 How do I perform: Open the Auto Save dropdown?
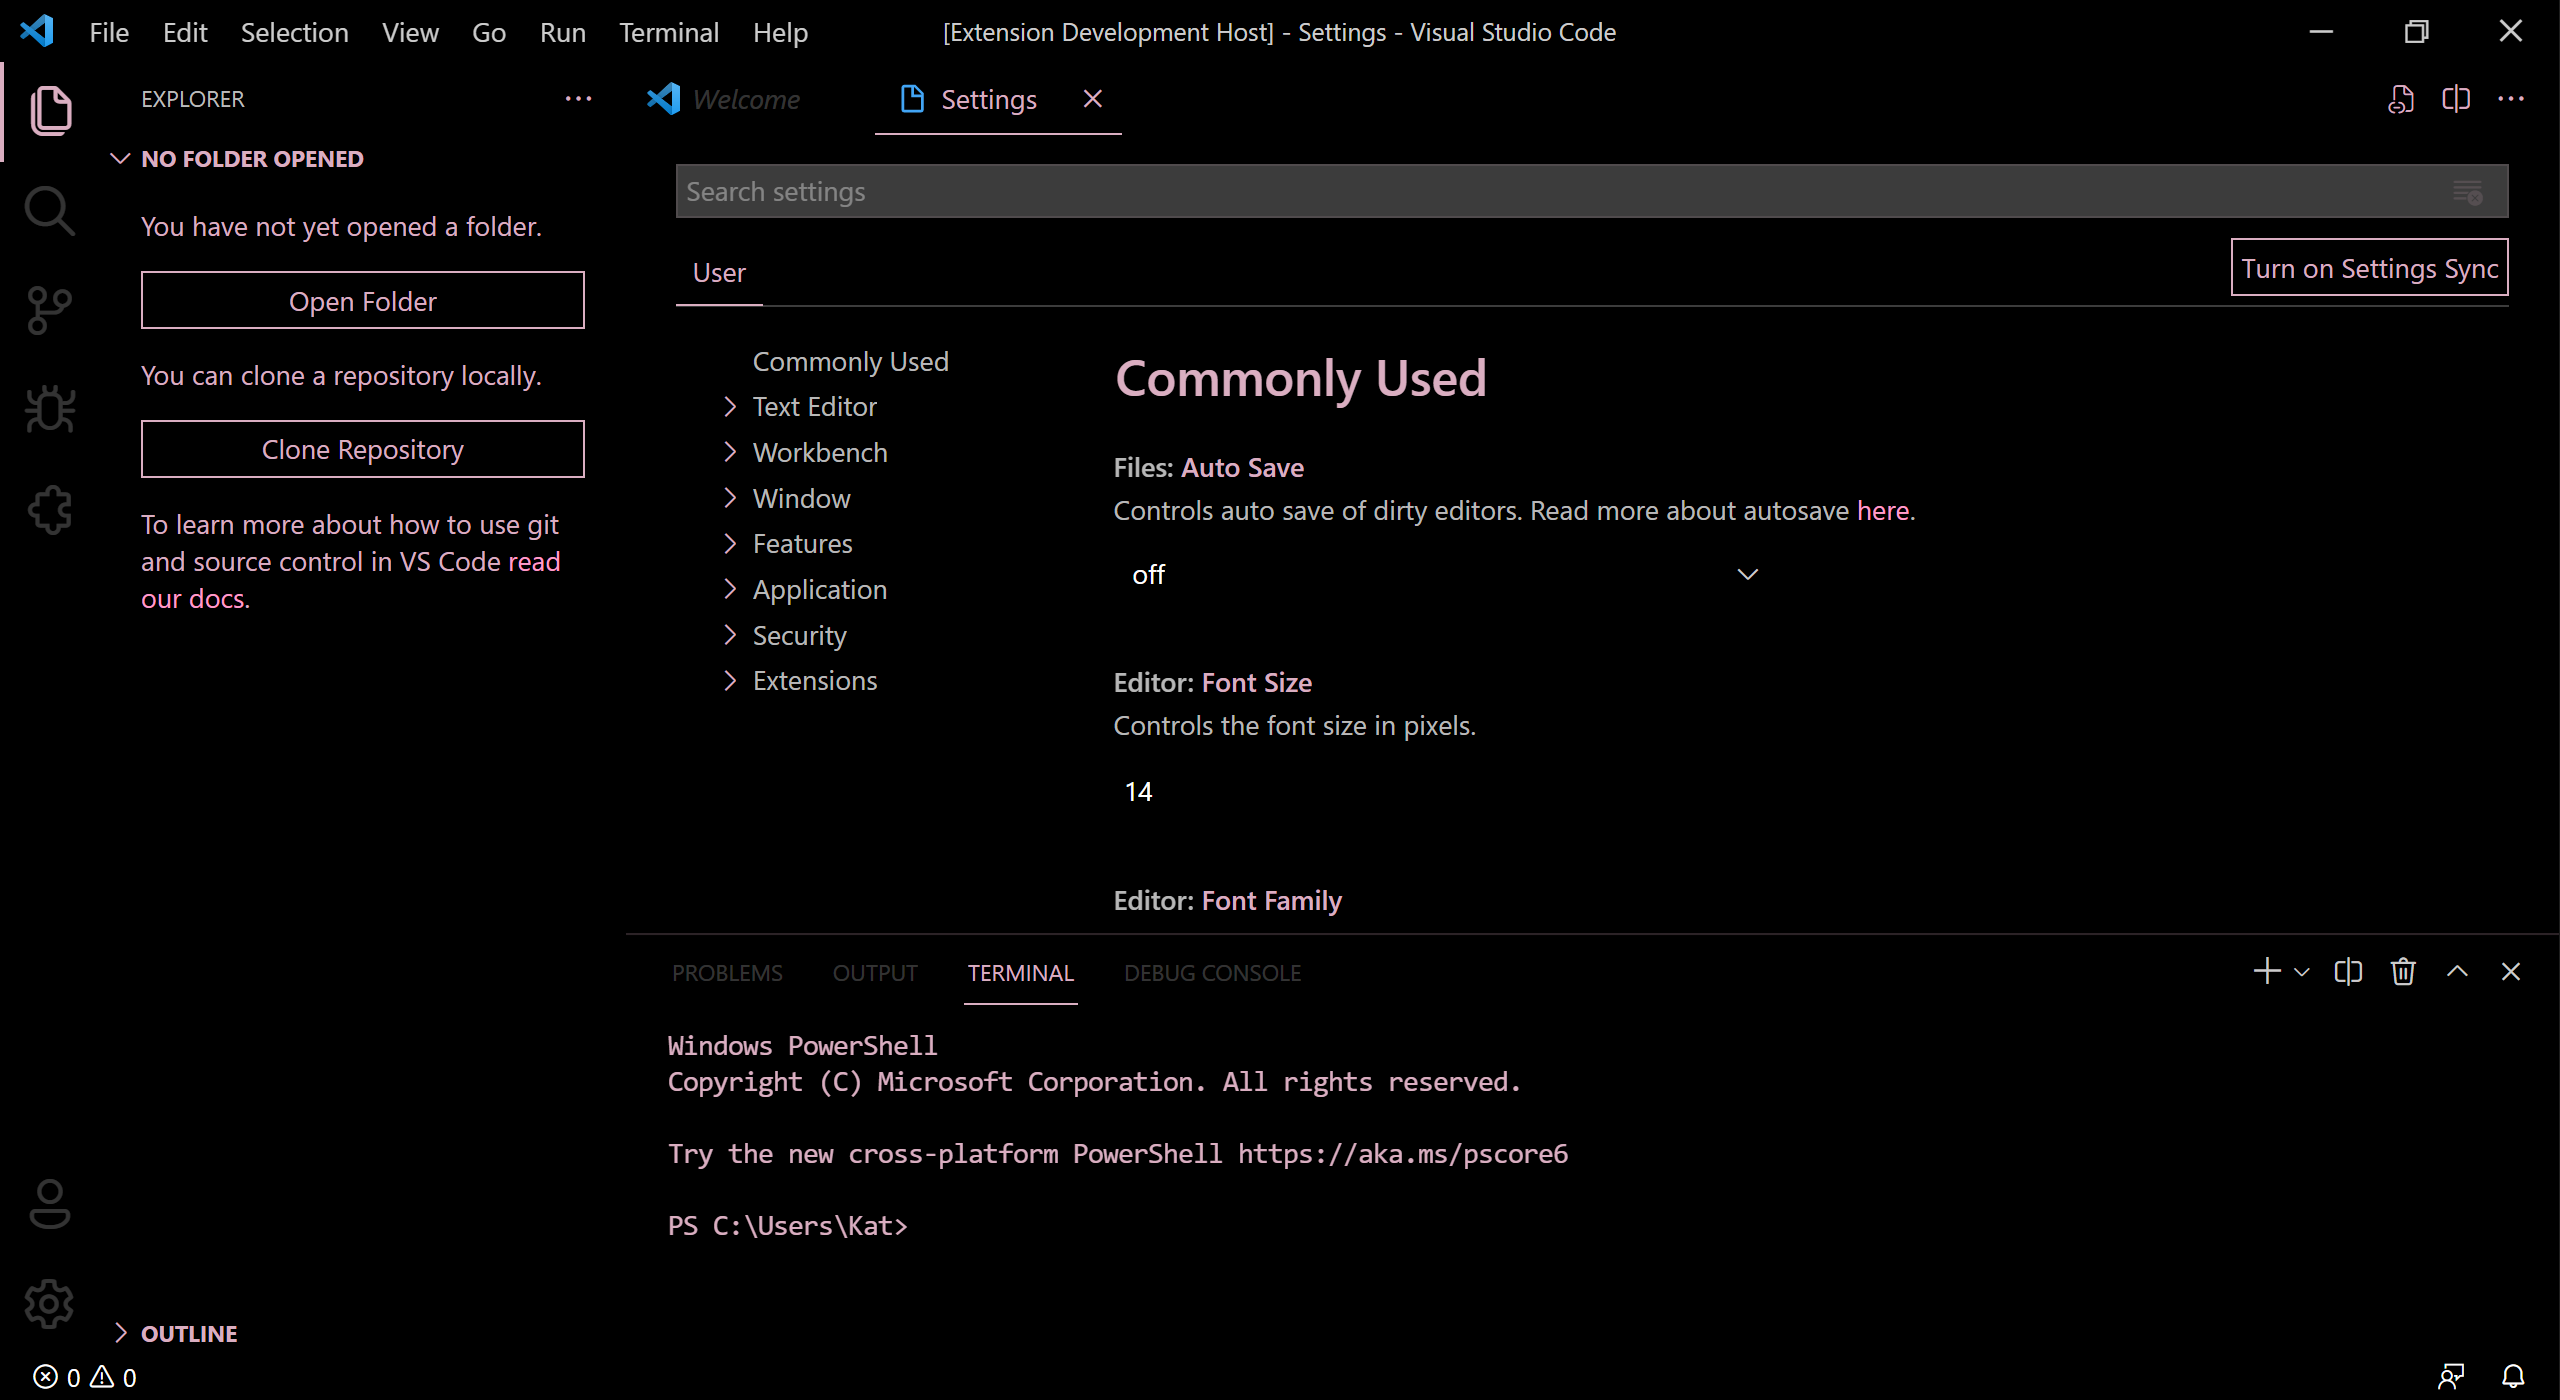click(1440, 574)
